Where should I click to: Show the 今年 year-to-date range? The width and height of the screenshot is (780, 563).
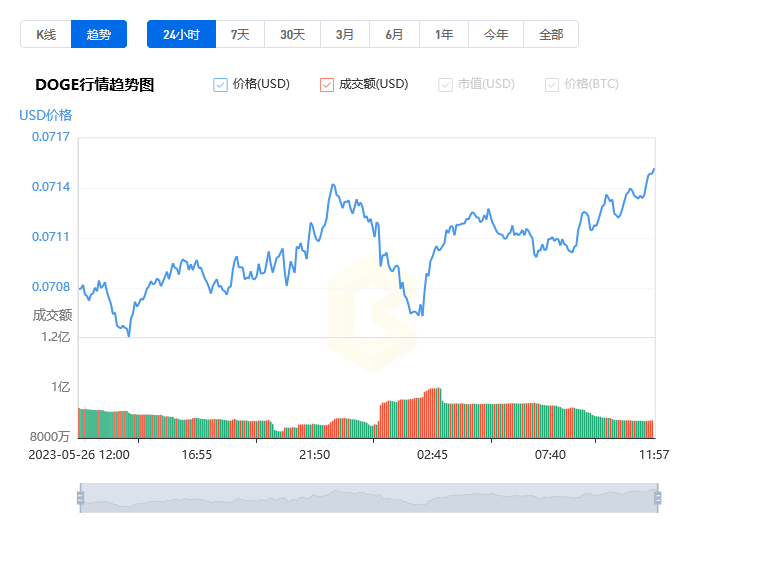[496, 34]
